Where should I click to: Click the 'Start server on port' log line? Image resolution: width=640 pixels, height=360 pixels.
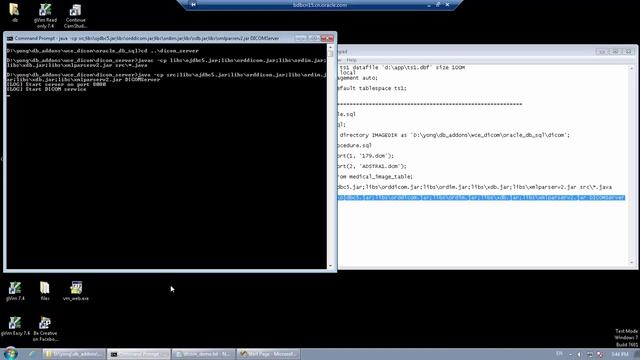coord(56,84)
